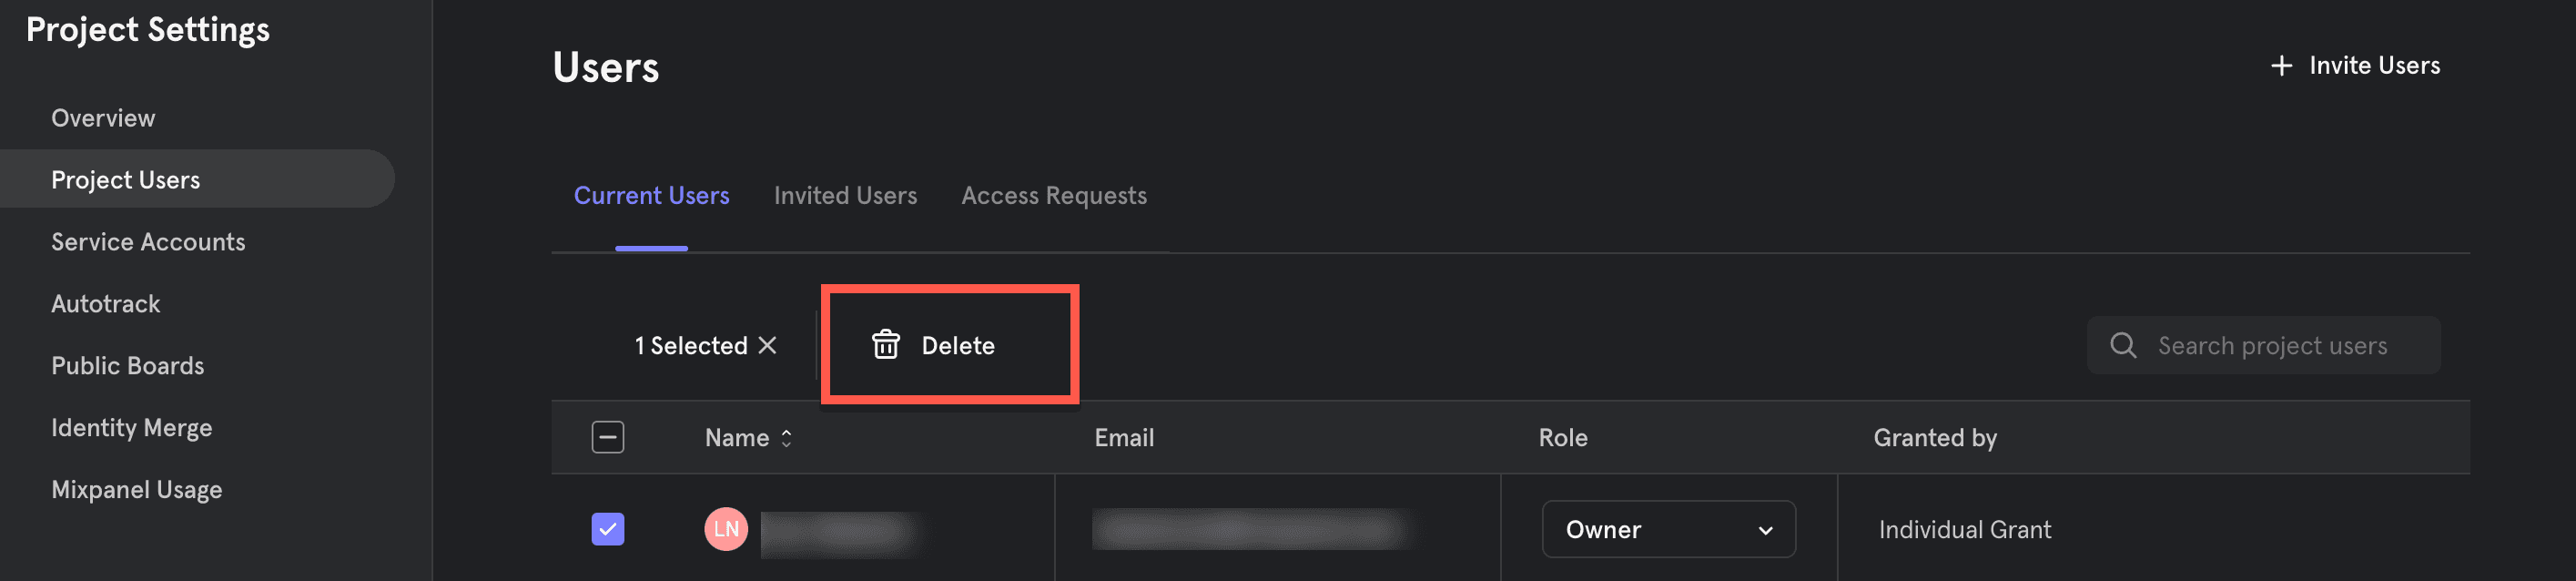Image resolution: width=2576 pixels, height=581 pixels.
Task: Toggle the select-all header checkbox
Action: pos(608,437)
